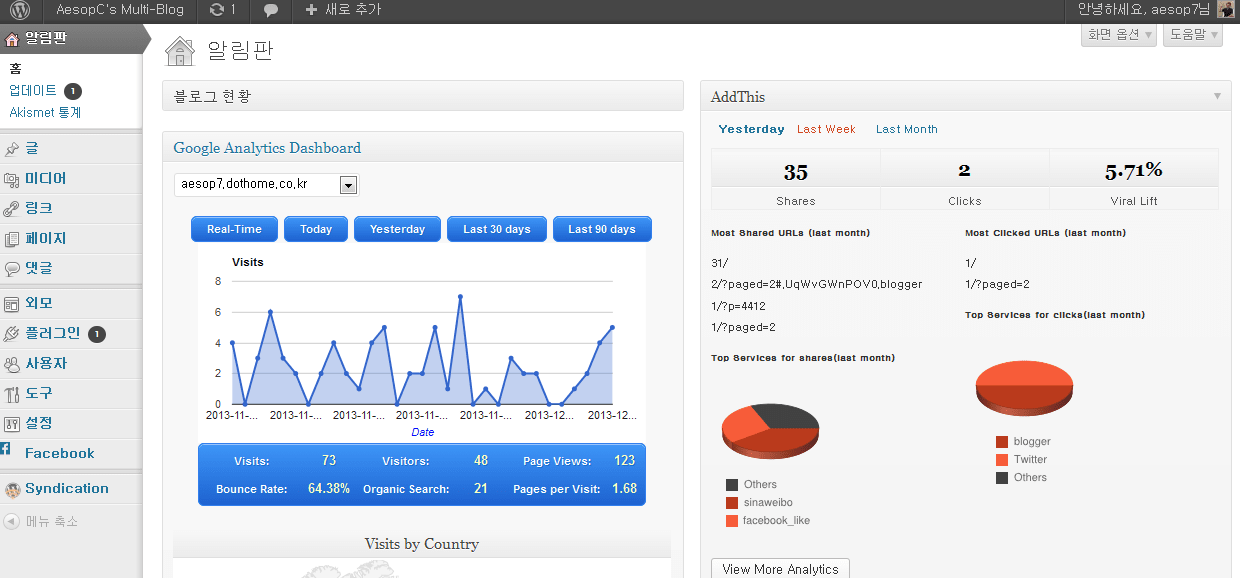Open the comments bubble in admin bar
This screenshot has width=1240, height=578.
[271, 10]
